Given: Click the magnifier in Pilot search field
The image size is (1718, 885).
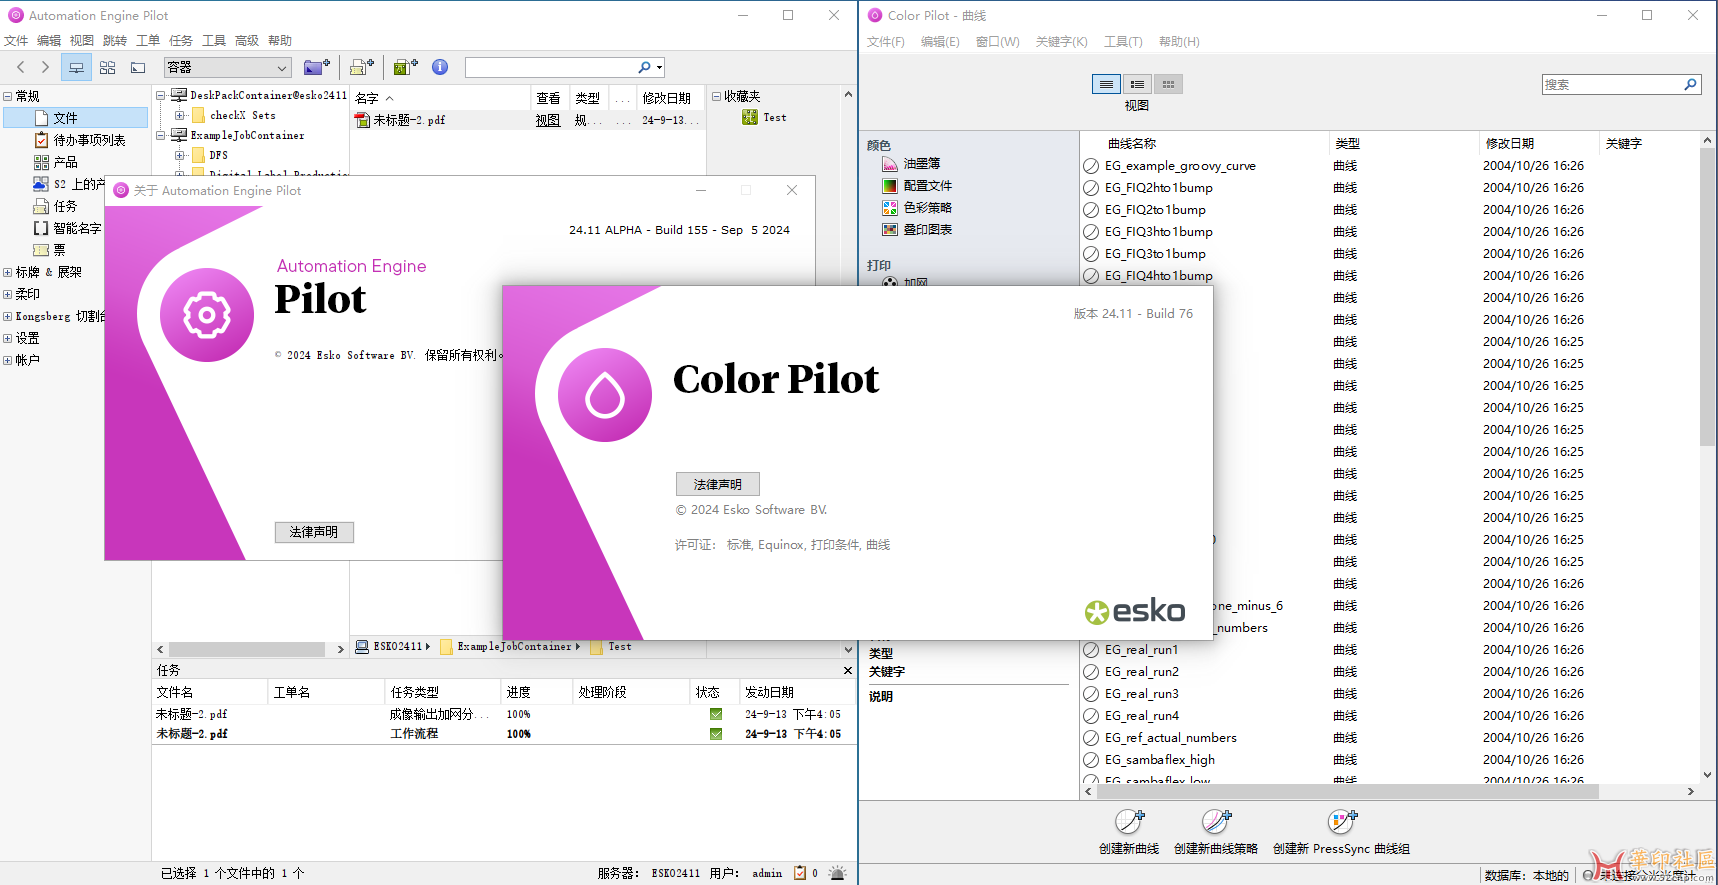Looking at the screenshot, I should click(x=645, y=67).
